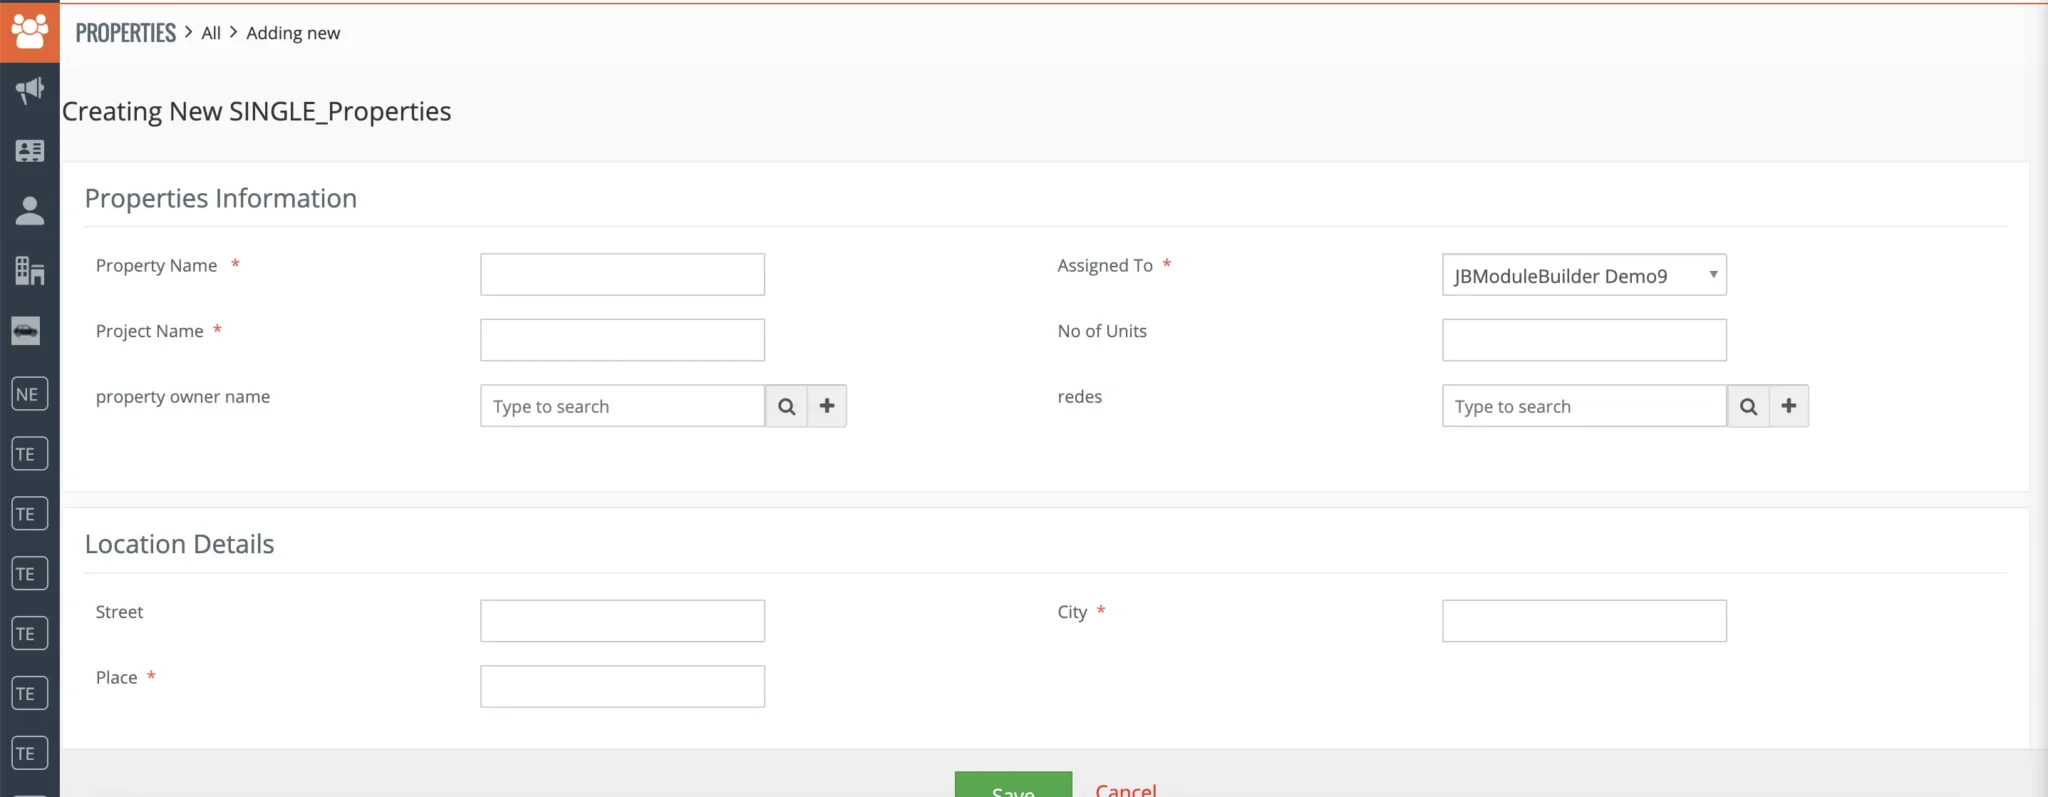Click the redes label
This screenshot has height=797, width=2048.
(x=1080, y=397)
